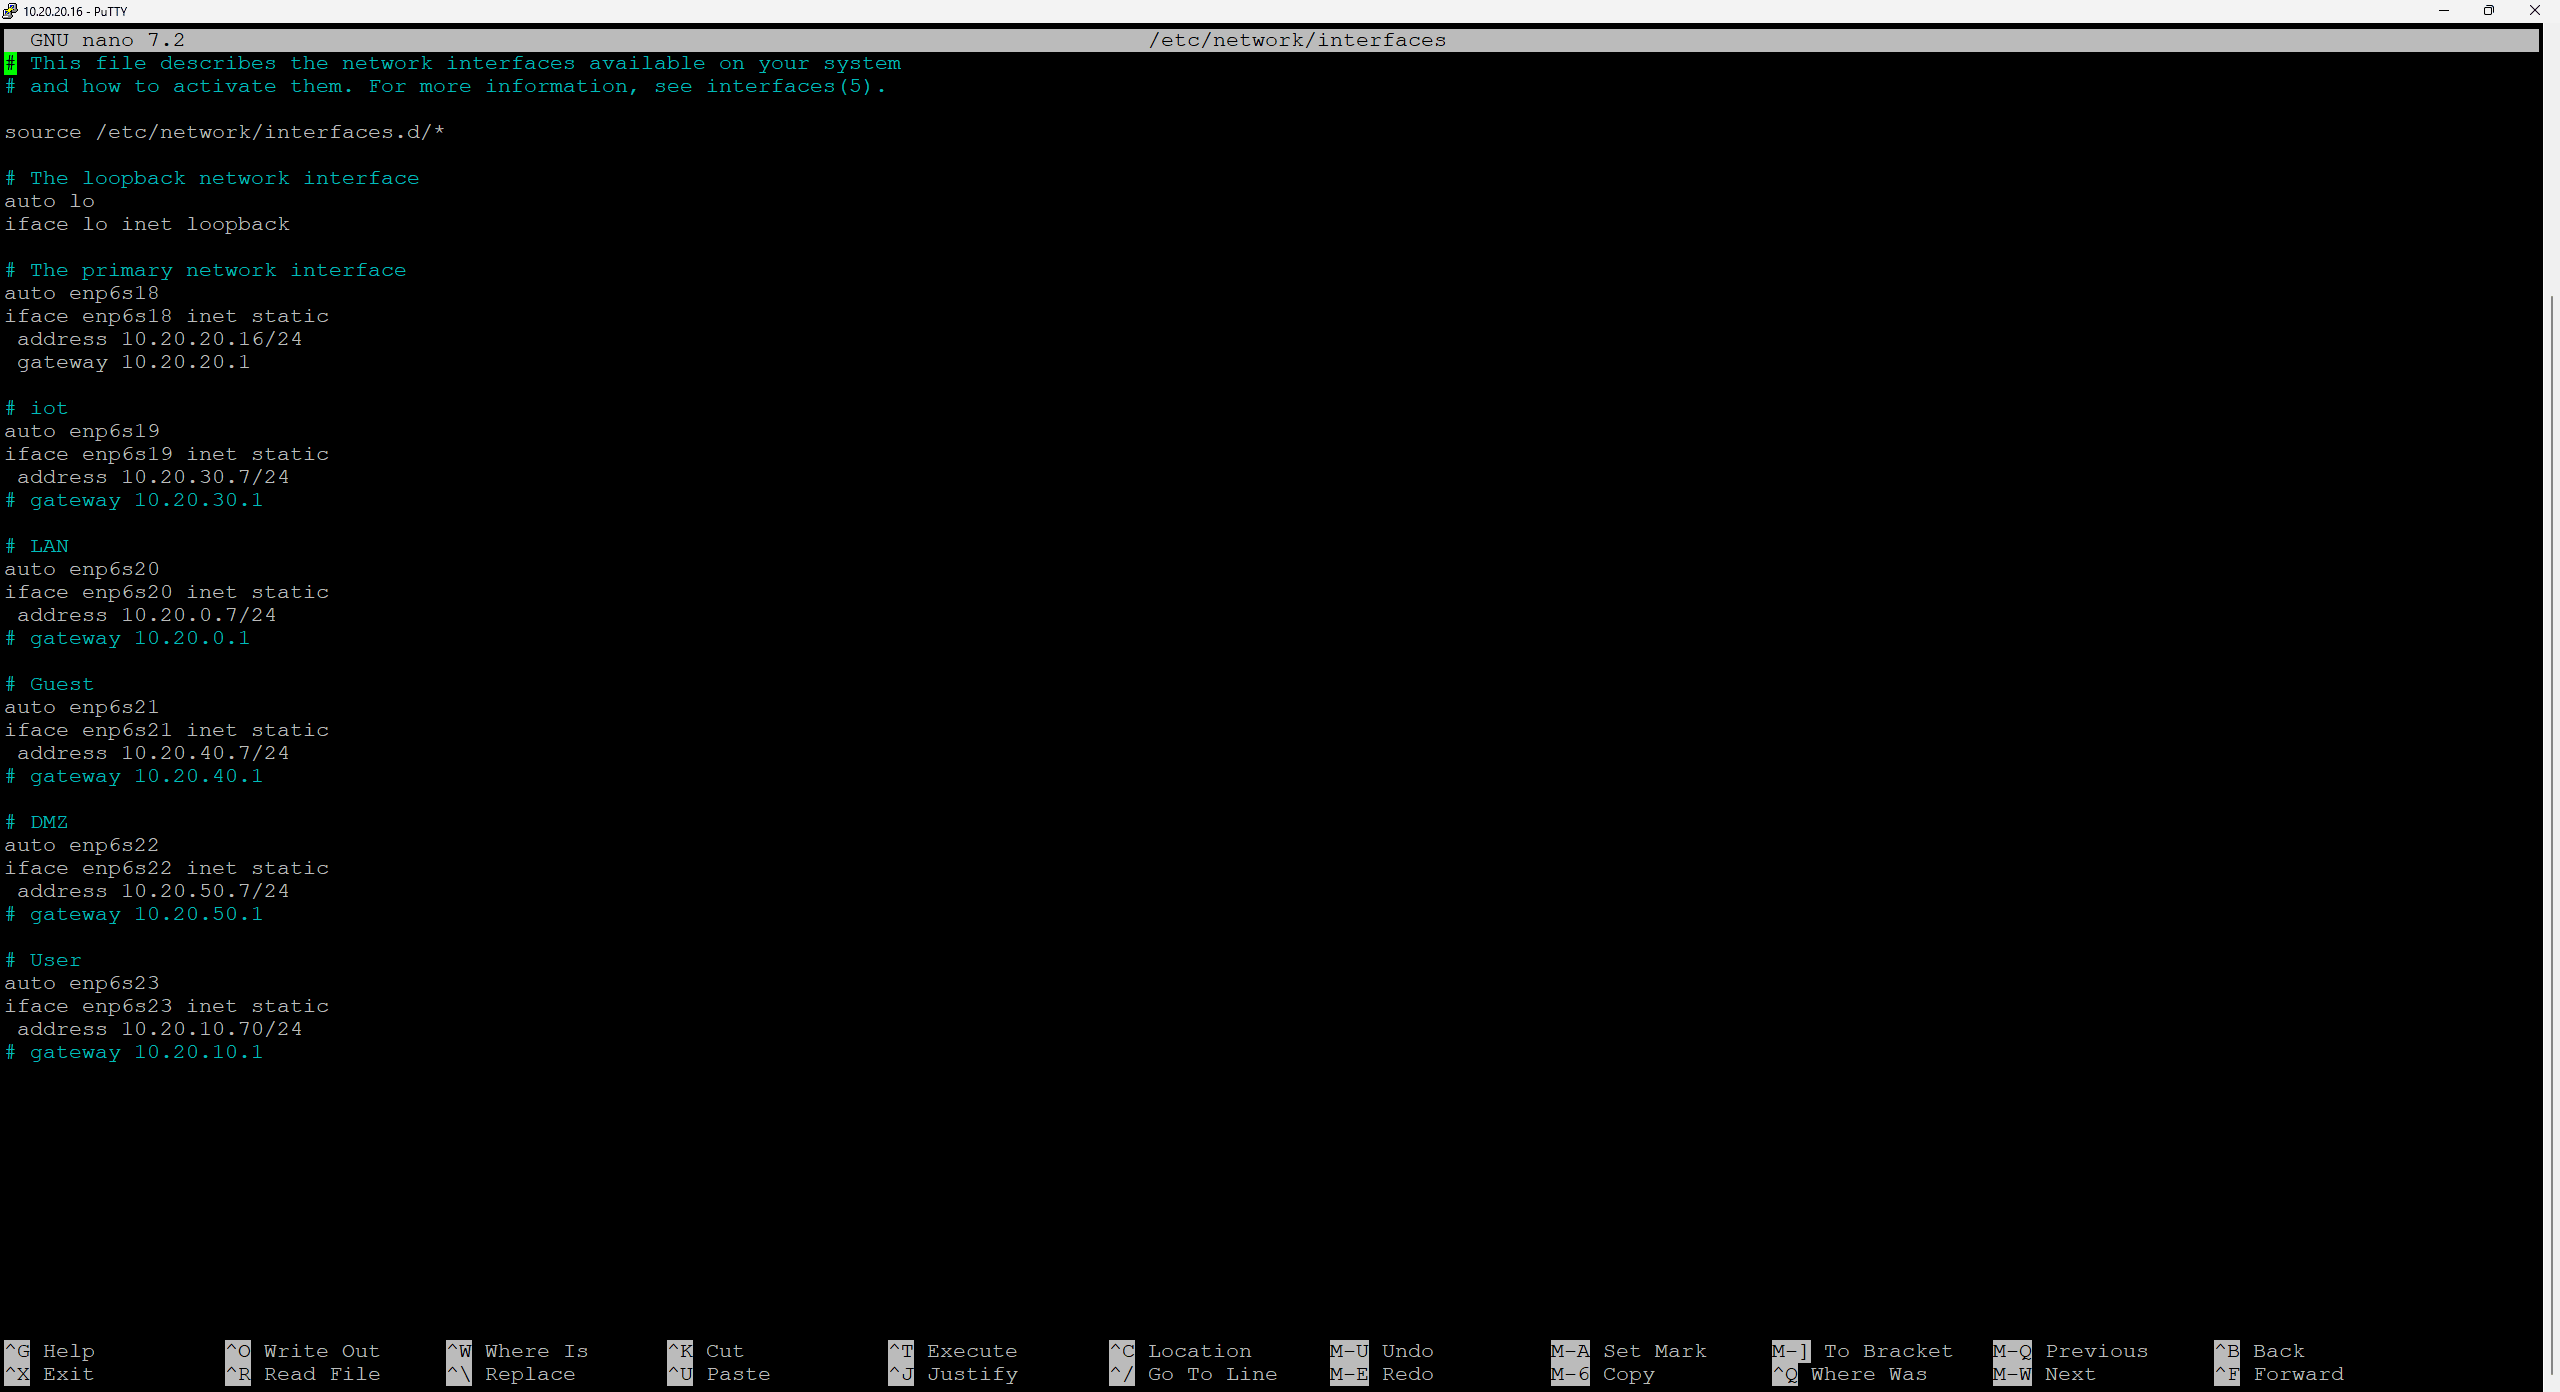Screen dimensions: 2560x1392
Task: Click the Replace label in the bottom bar
Action: tap(530, 1374)
